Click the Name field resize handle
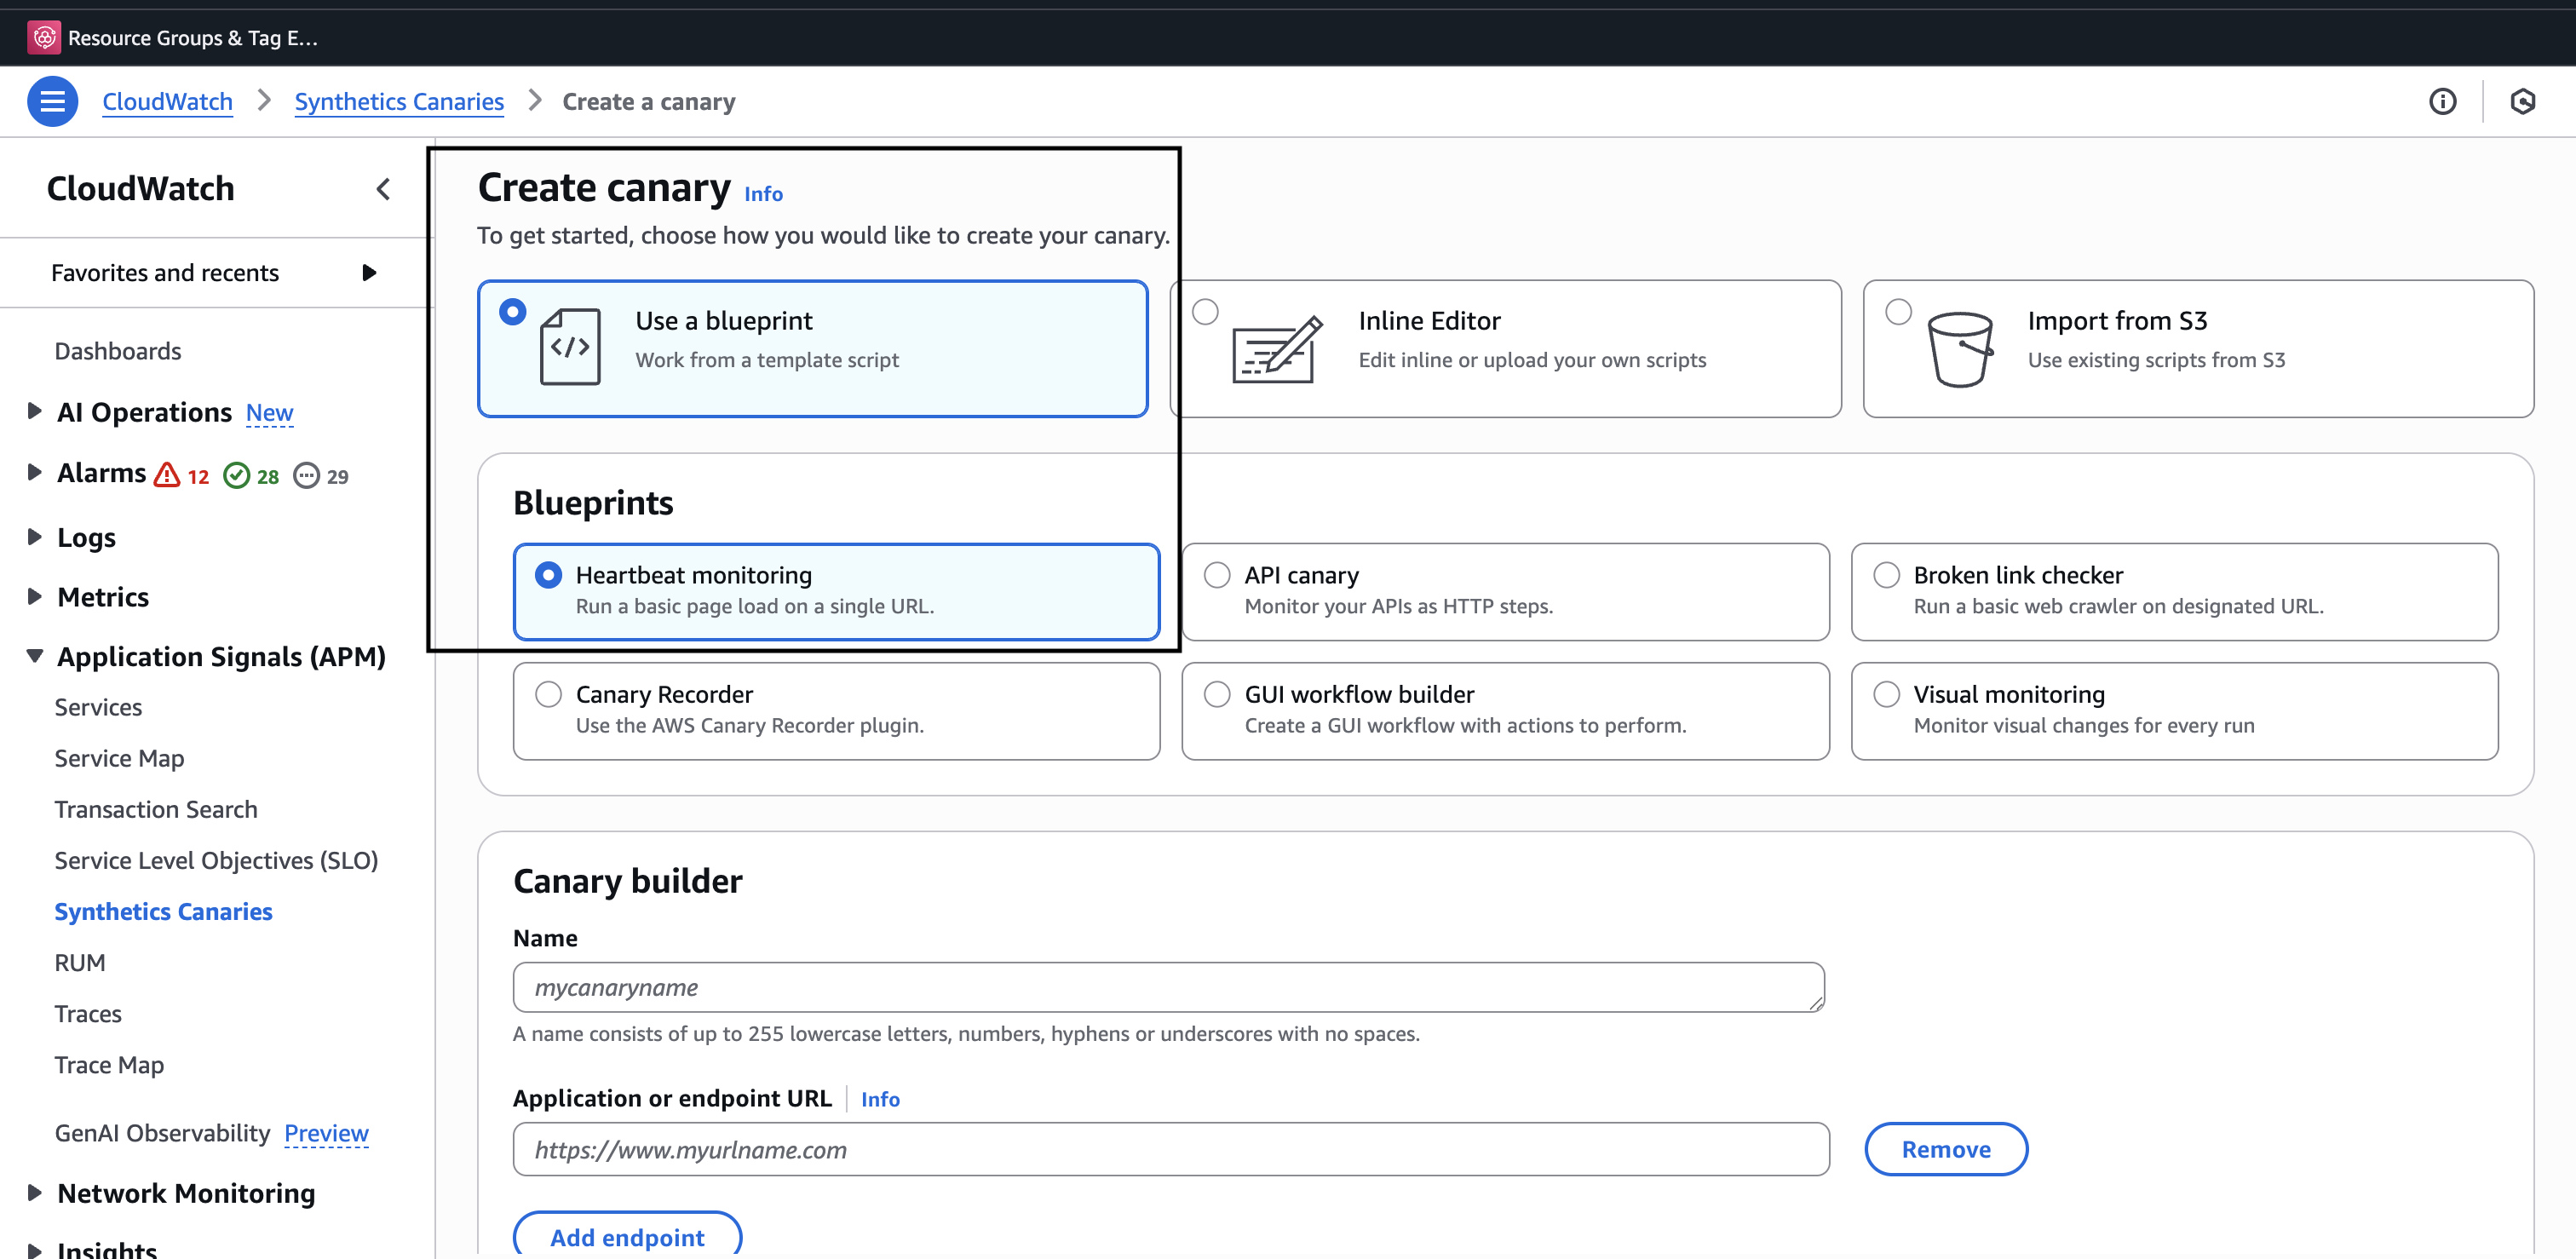This screenshot has width=2576, height=1259. click(x=1815, y=1003)
